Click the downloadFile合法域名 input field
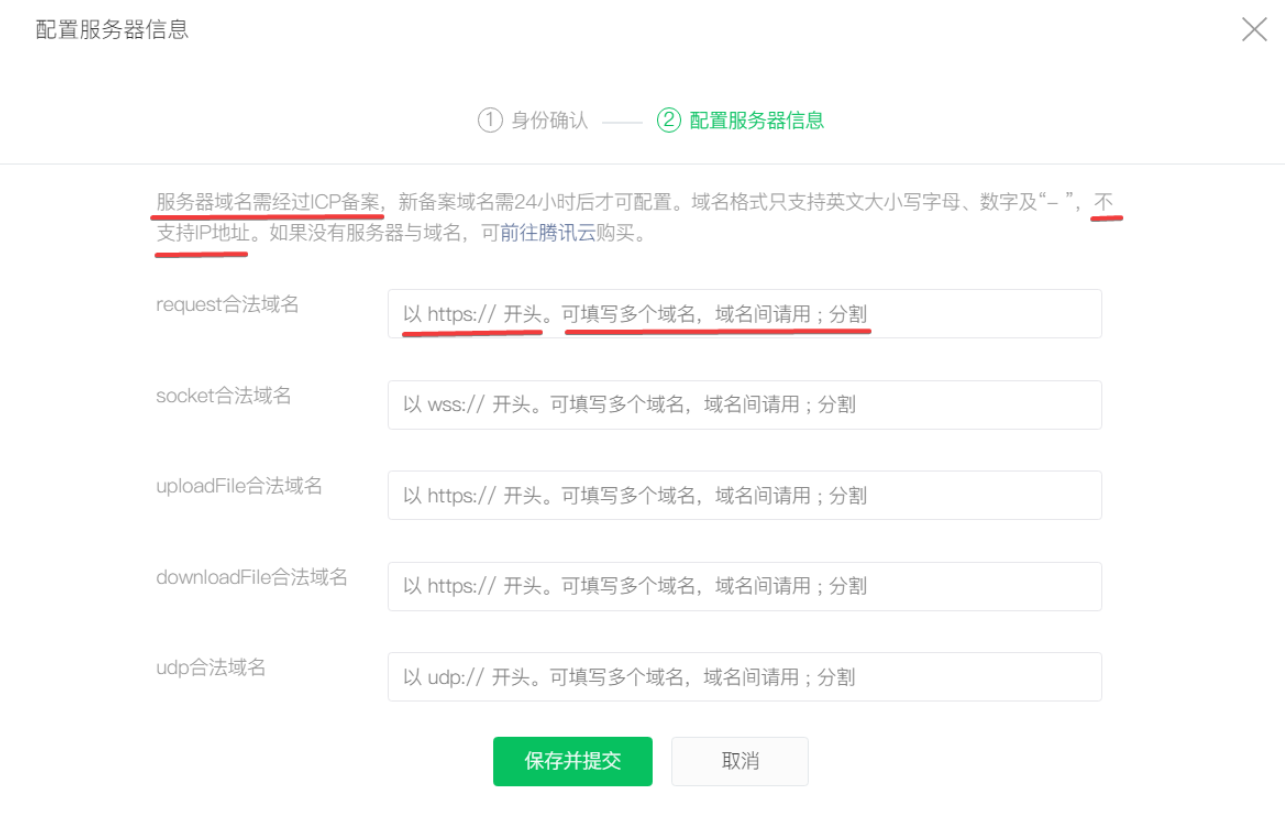This screenshot has width=1285, height=817. (744, 586)
